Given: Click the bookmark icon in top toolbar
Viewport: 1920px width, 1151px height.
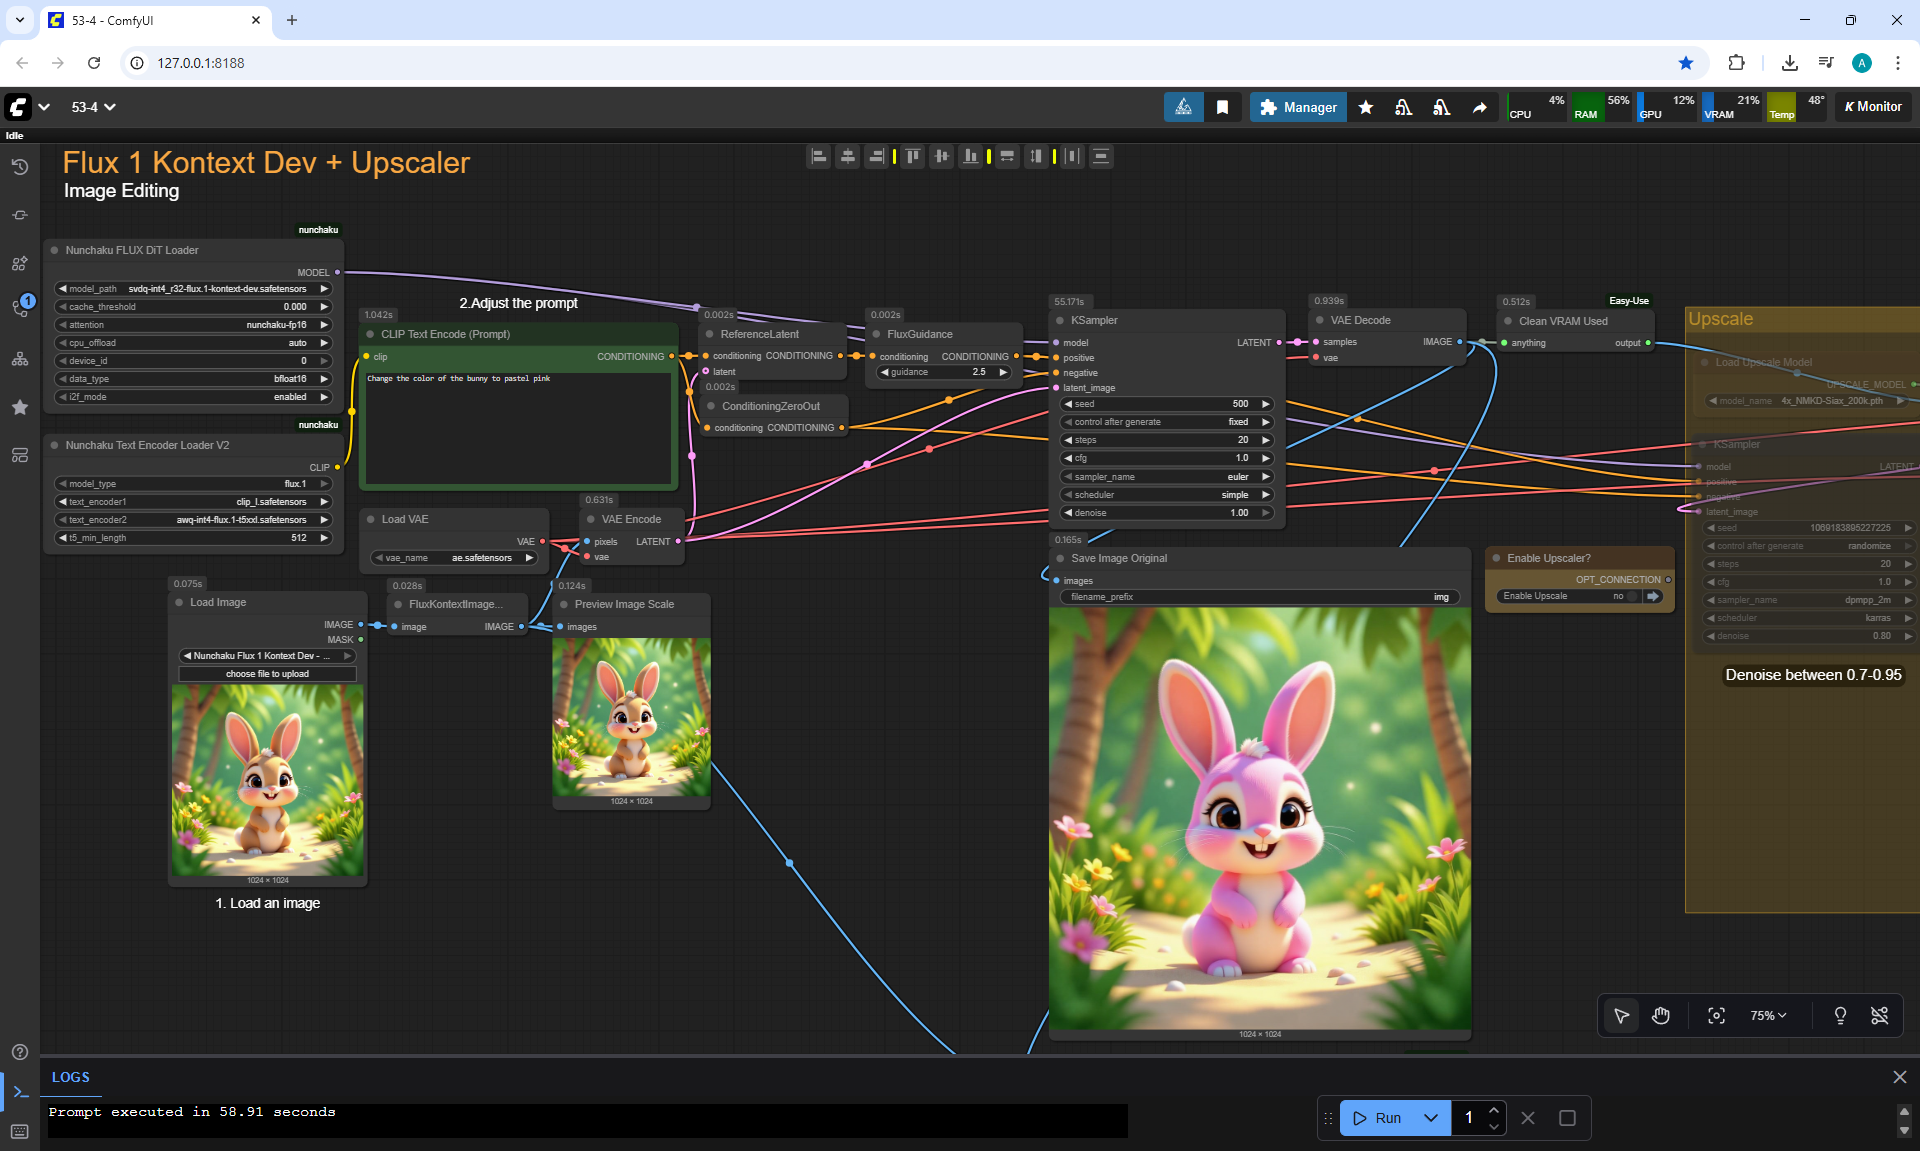Looking at the screenshot, I should pos(1222,107).
